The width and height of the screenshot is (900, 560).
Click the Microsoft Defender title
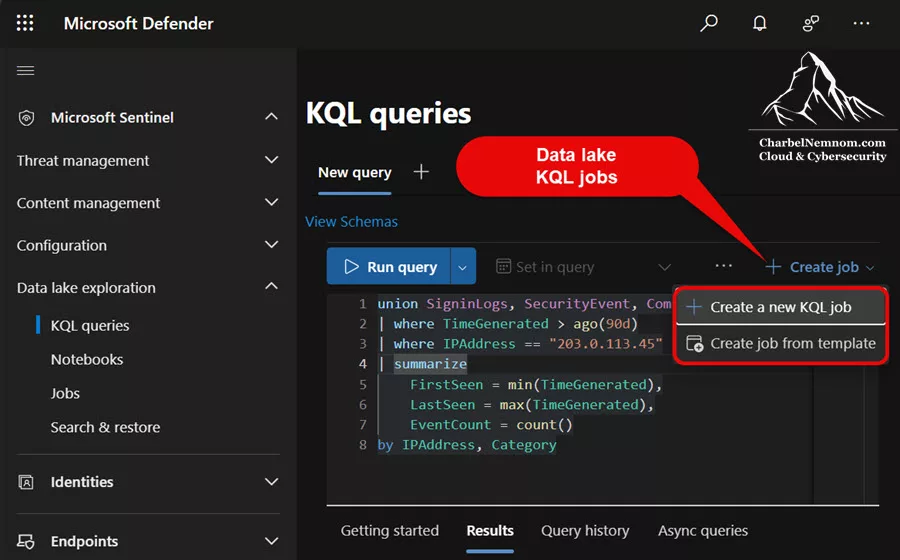138,24
